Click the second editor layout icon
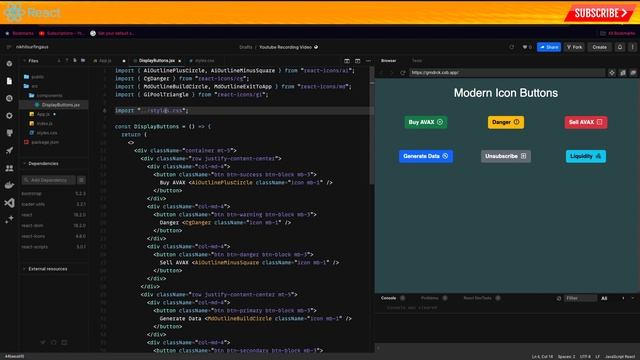This screenshot has height=360, width=640. pos(358,61)
